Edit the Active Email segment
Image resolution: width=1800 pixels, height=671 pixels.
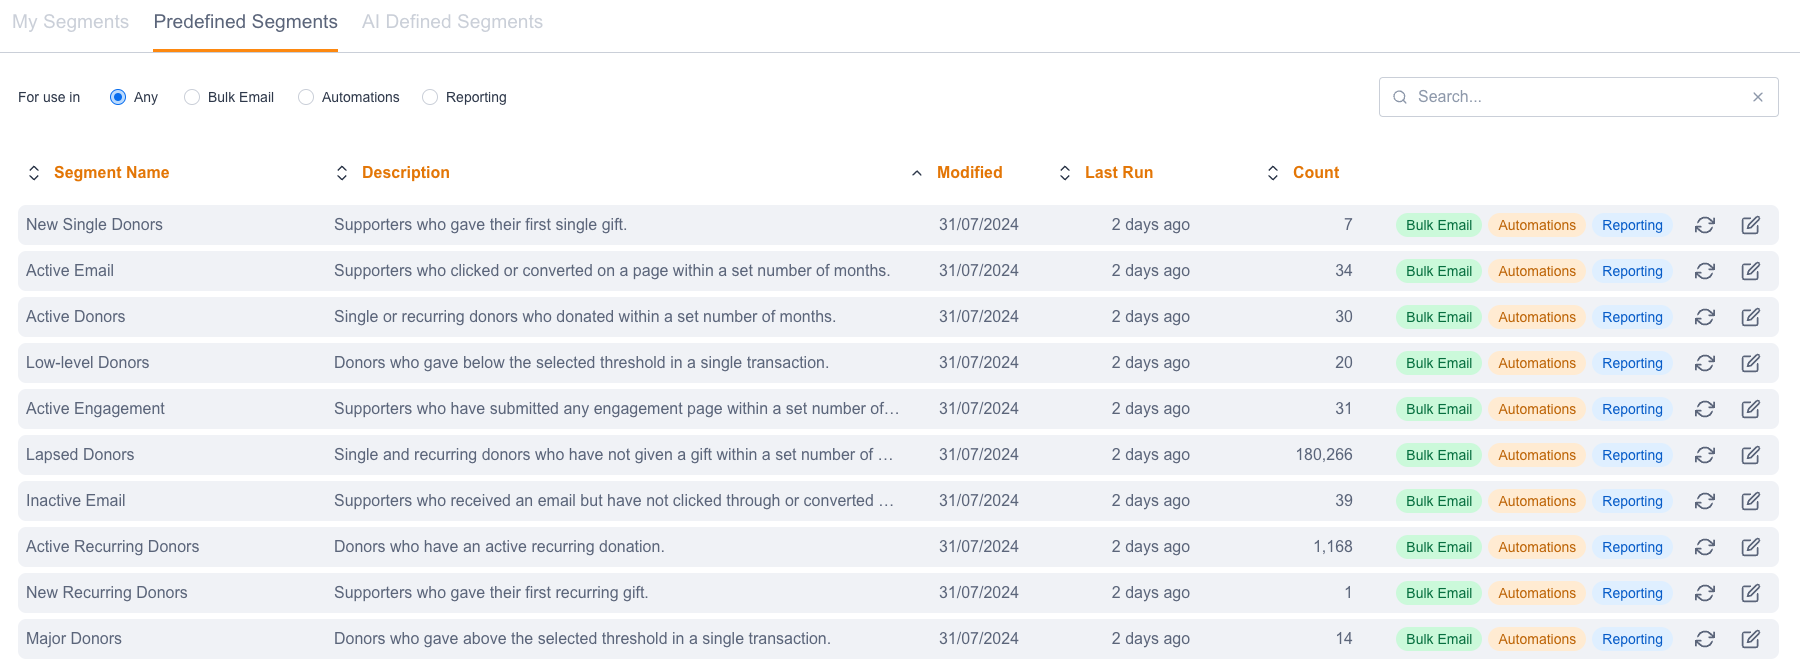[1751, 271]
